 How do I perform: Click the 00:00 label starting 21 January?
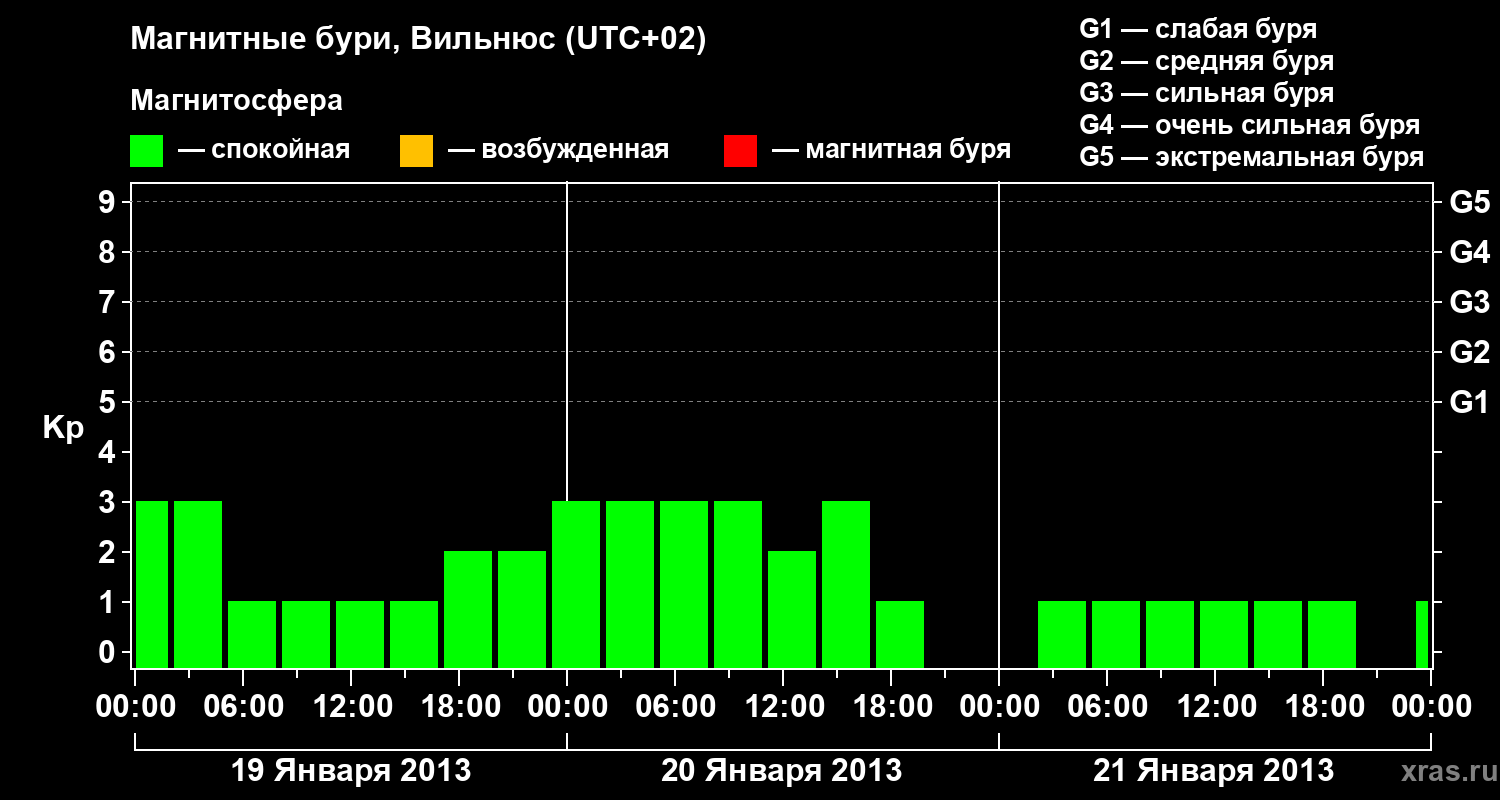999,706
